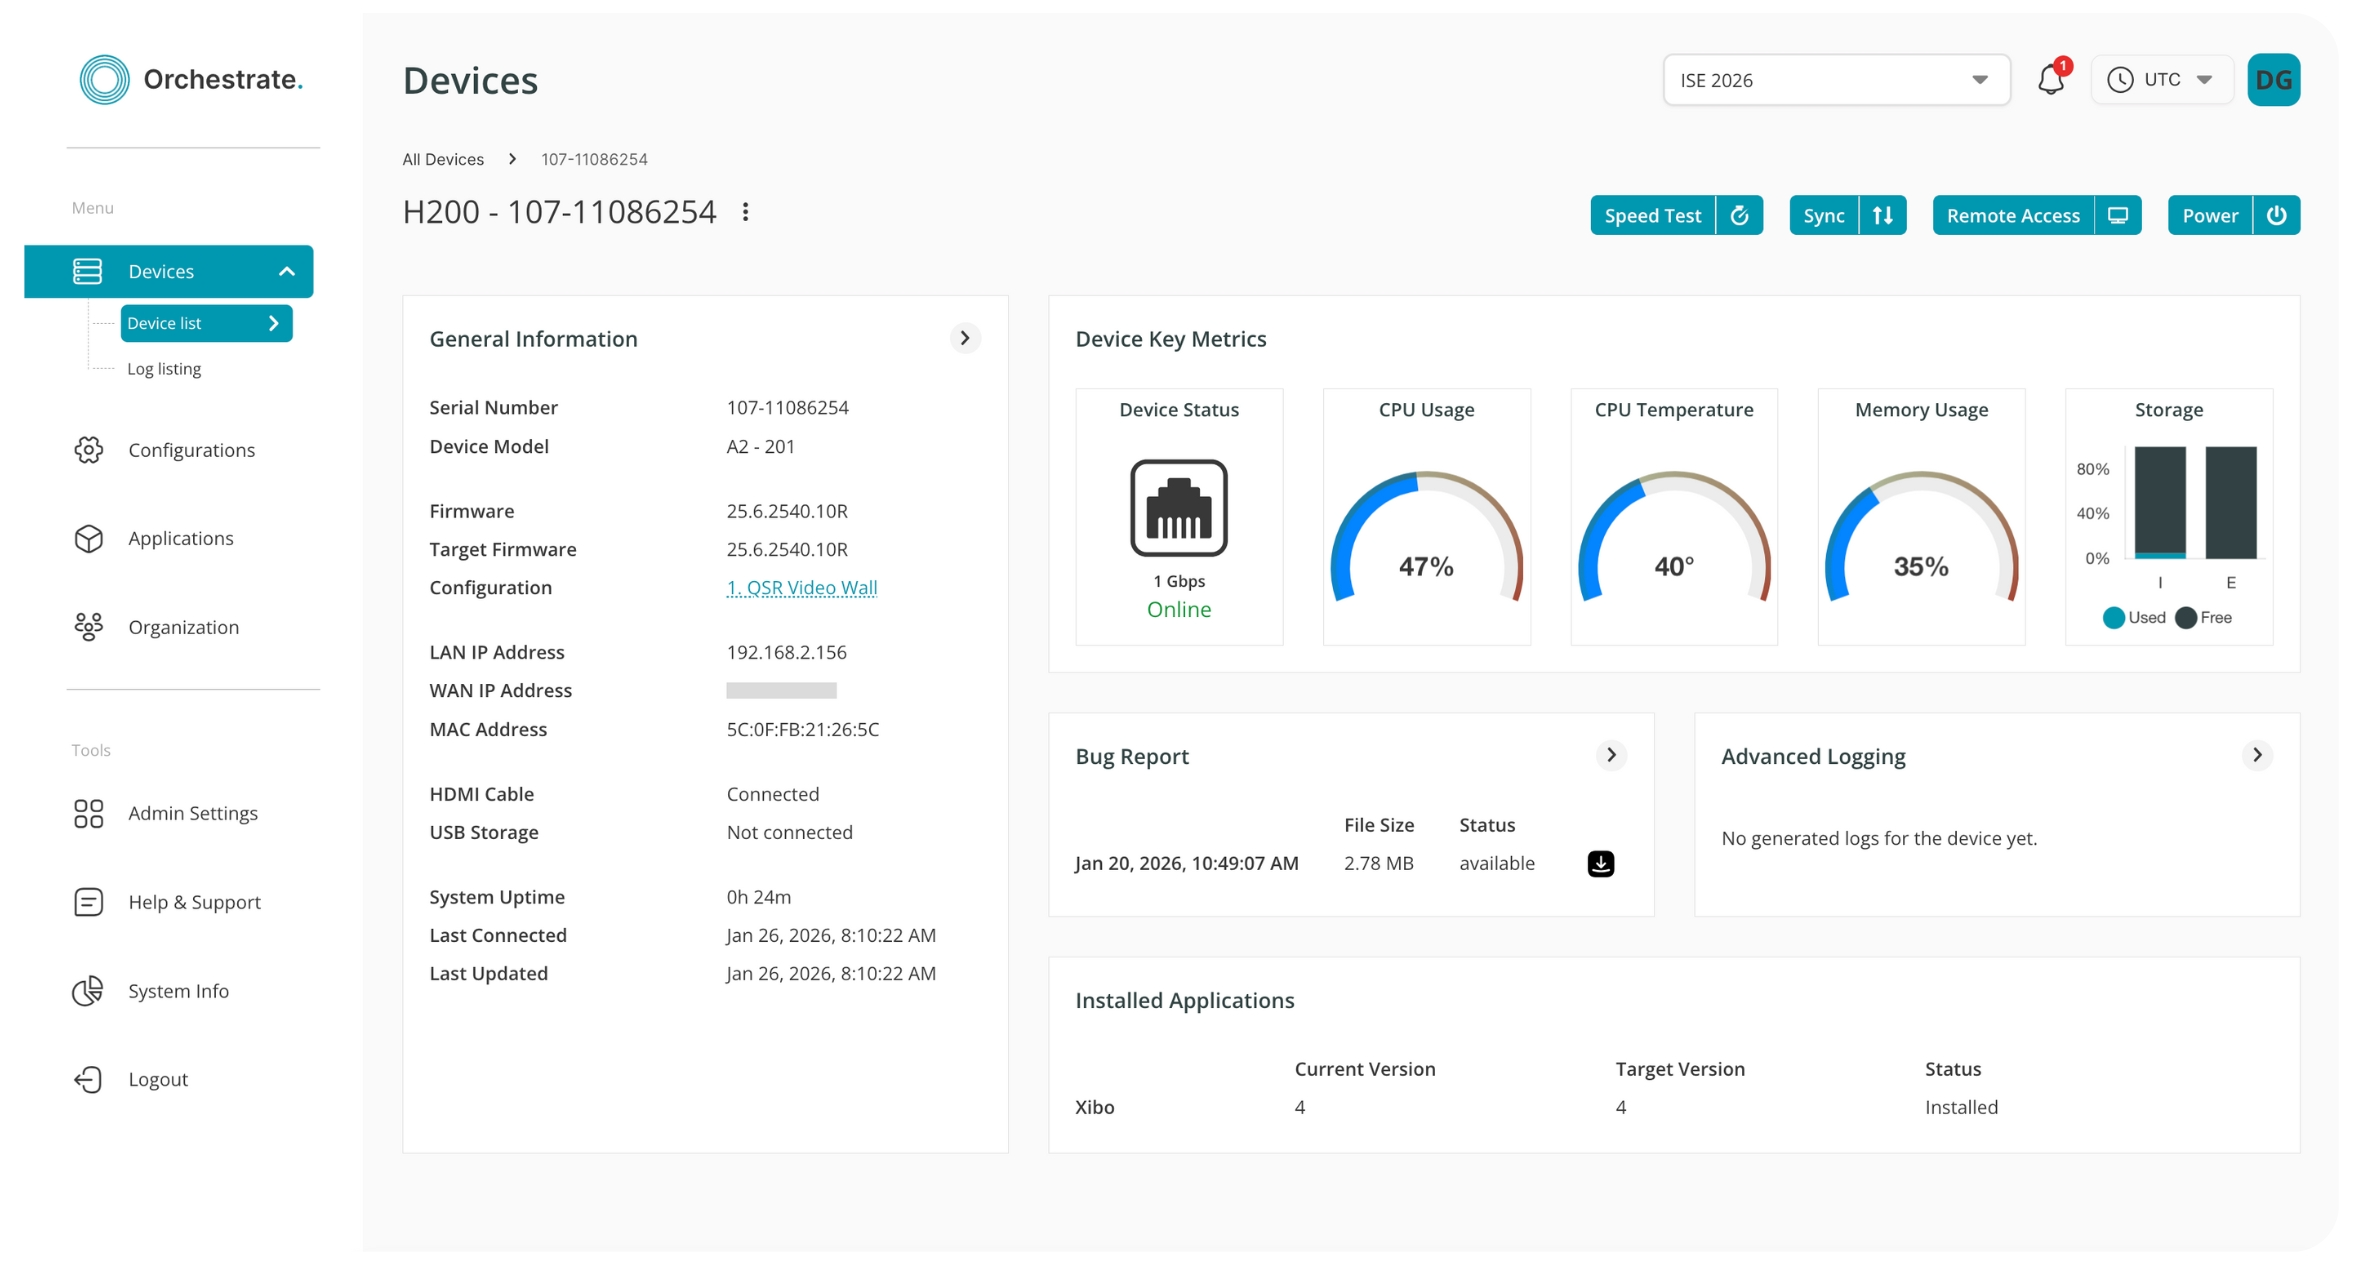Select Log listing in the sidebar
2363x1265 pixels.
tap(164, 369)
